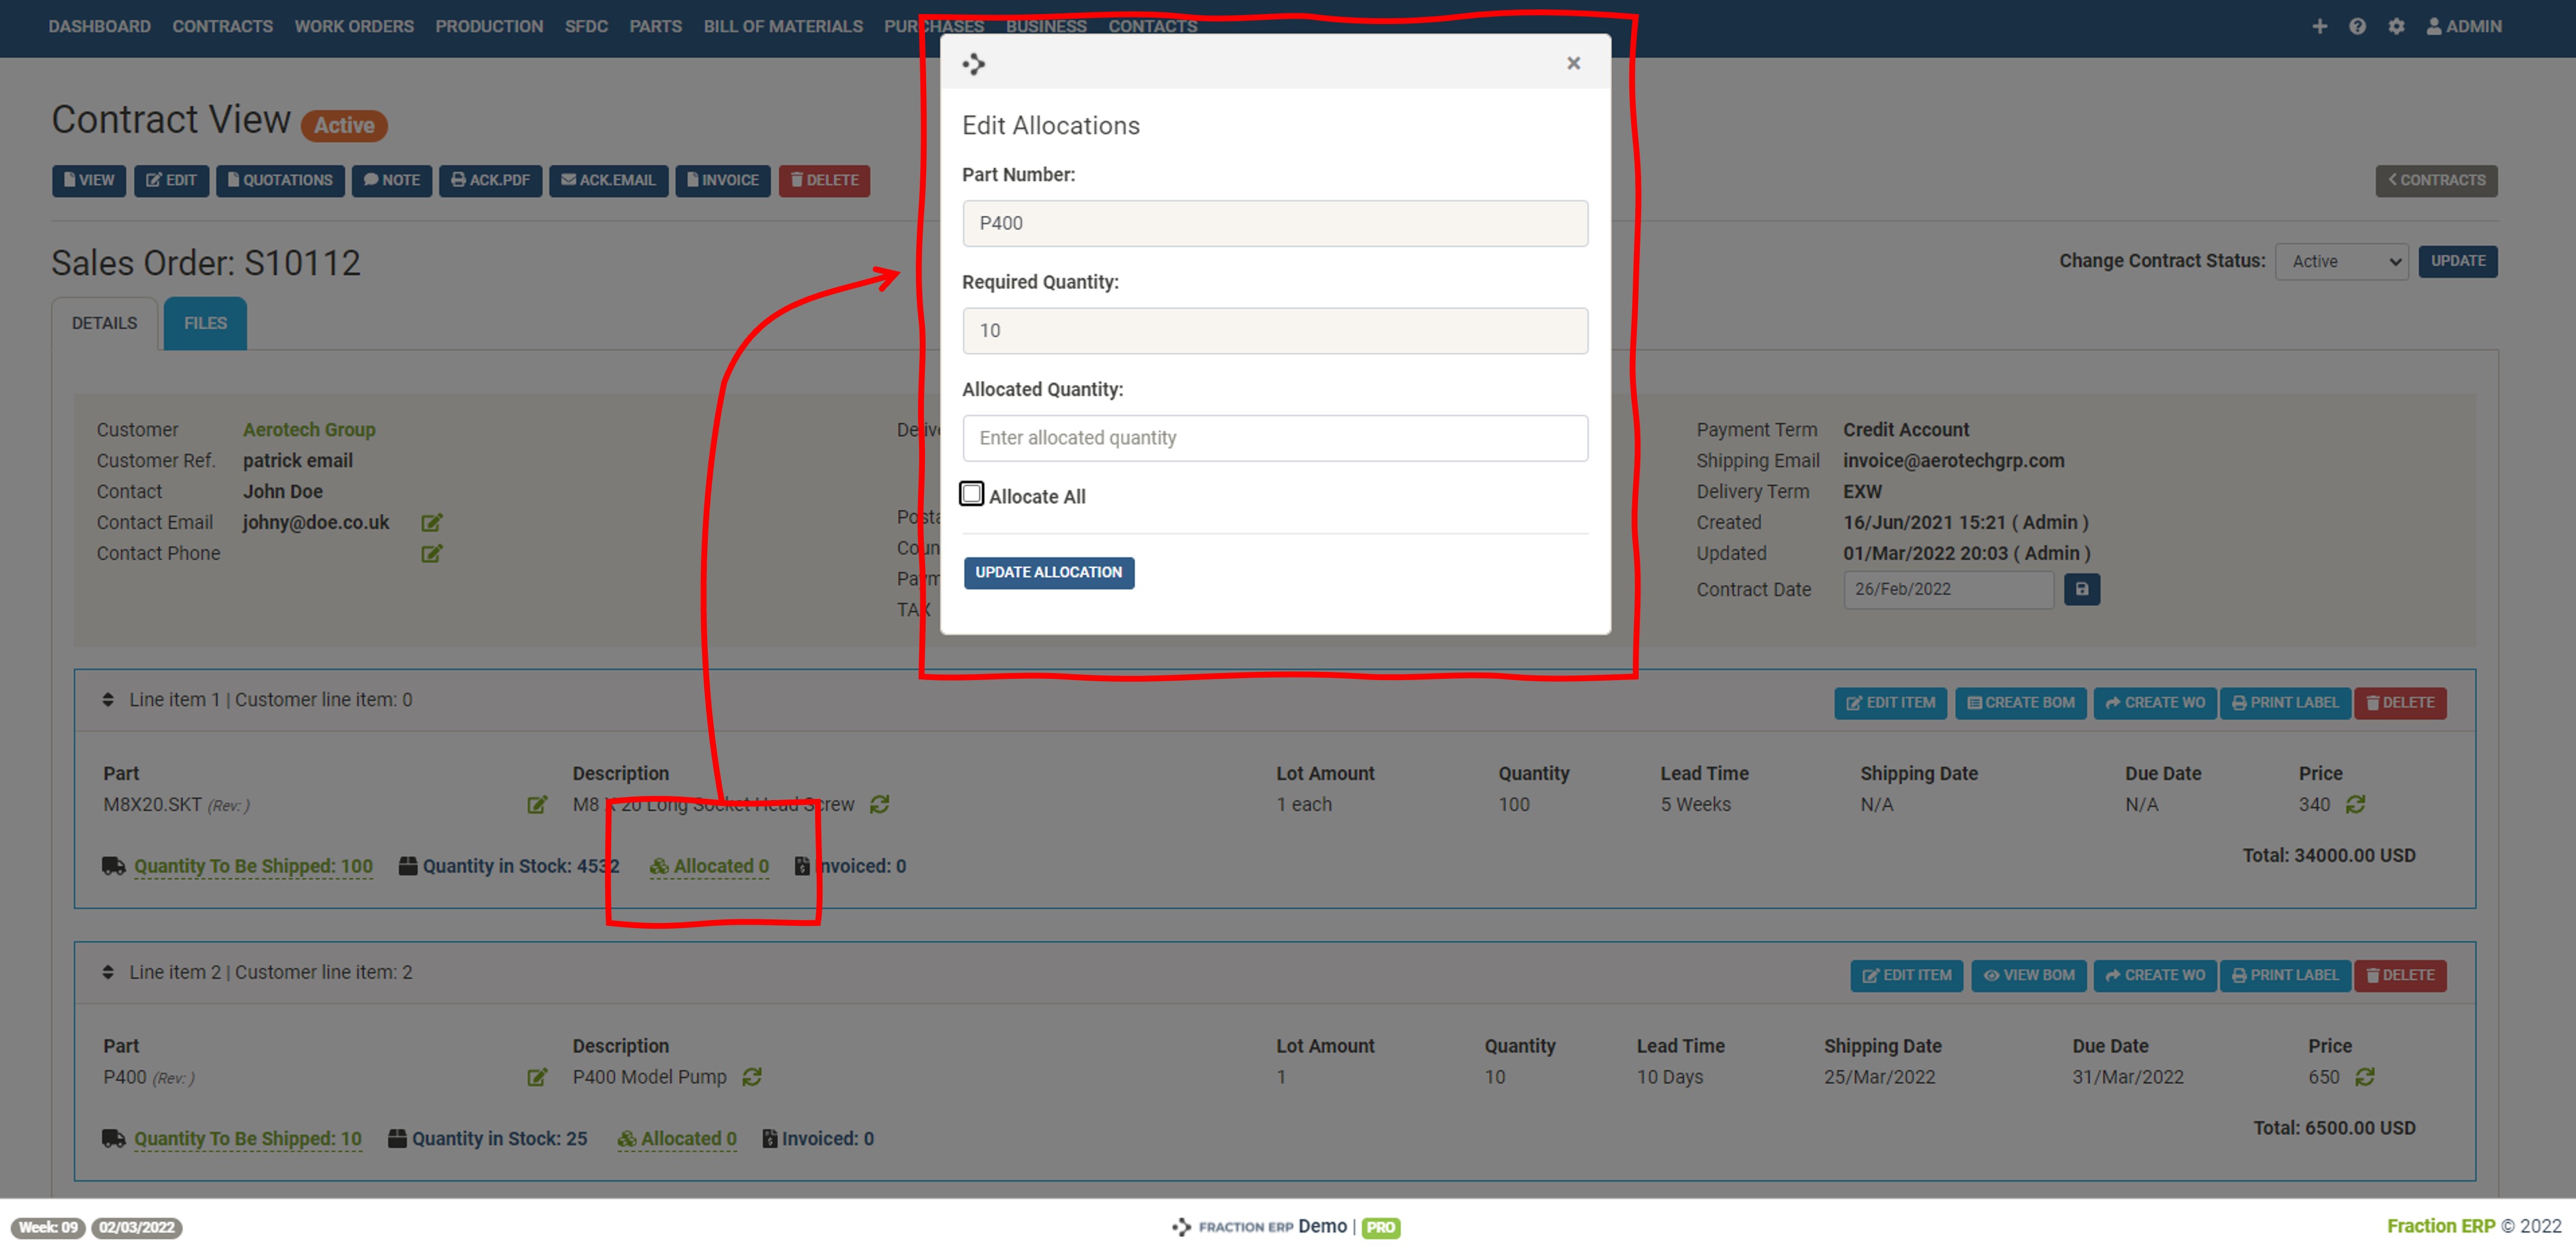The height and width of the screenshot is (1246, 2576).
Task: Open the Change Contract Status dropdown
Action: (2341, 261)
